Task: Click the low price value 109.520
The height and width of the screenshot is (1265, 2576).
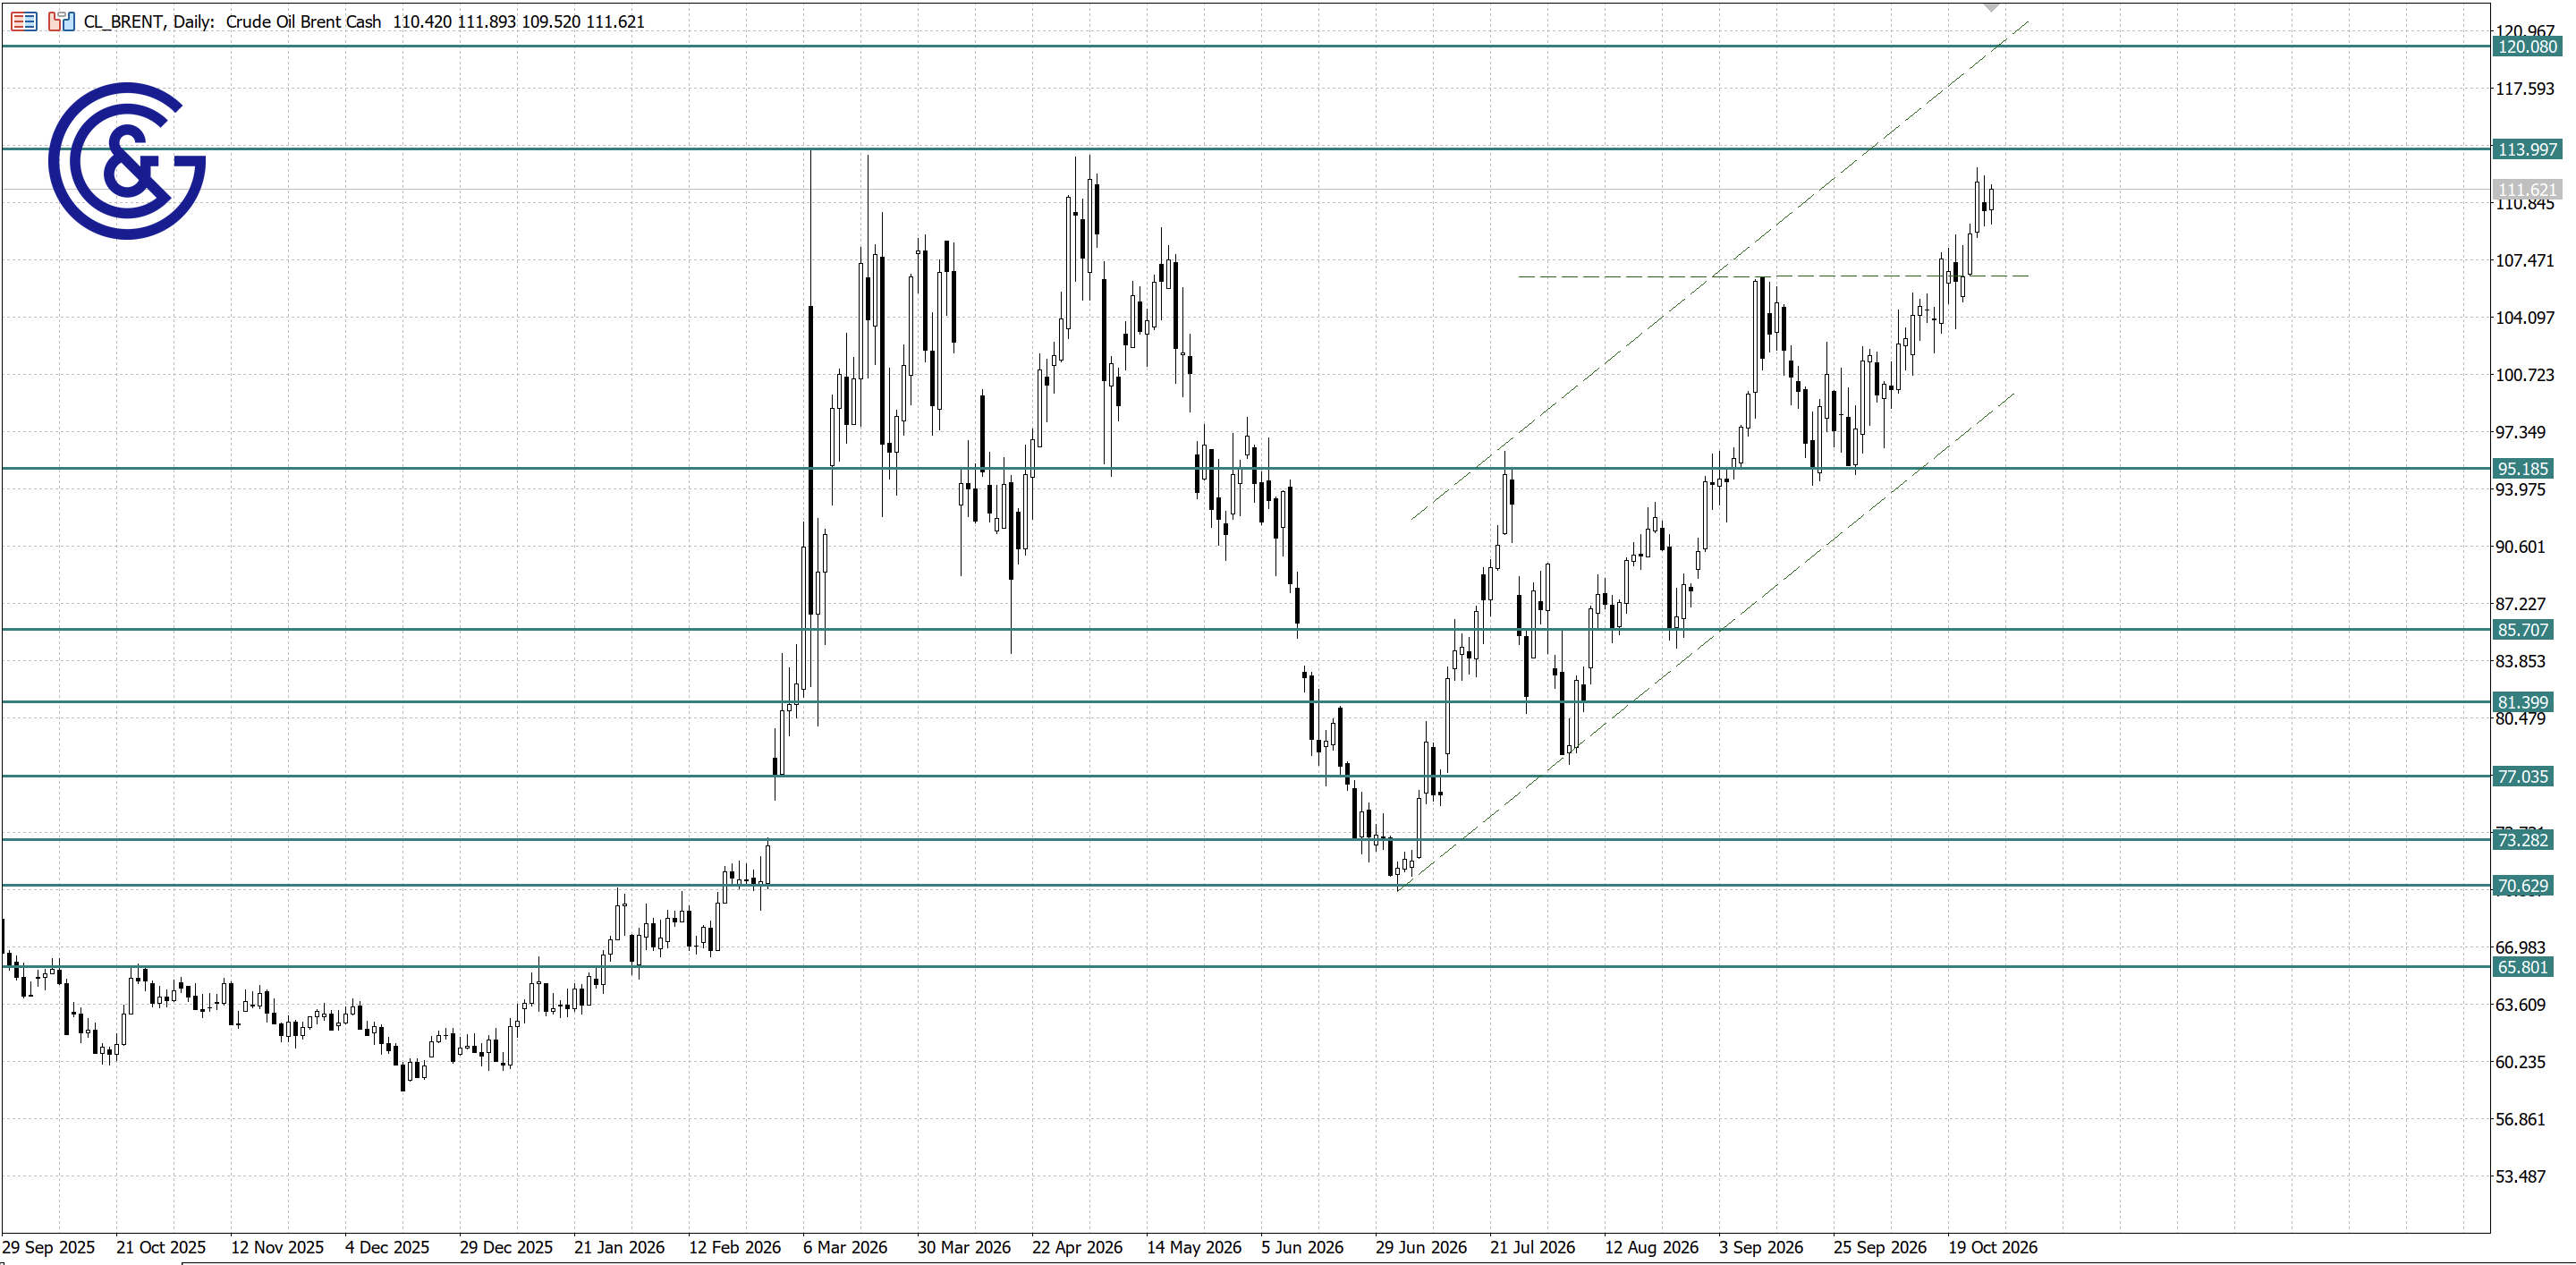Action: pos(551,21)
